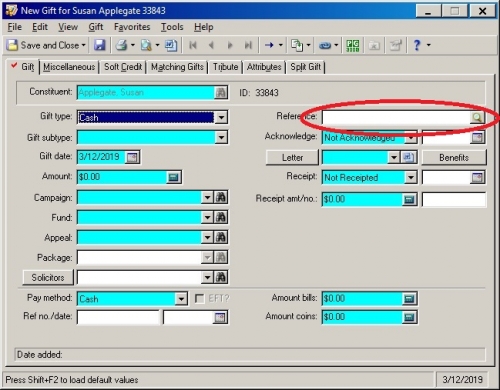The height and width of the screenshot is (390, 500).
Task: Switch to the Attributes tab
Action: point(264,67)
